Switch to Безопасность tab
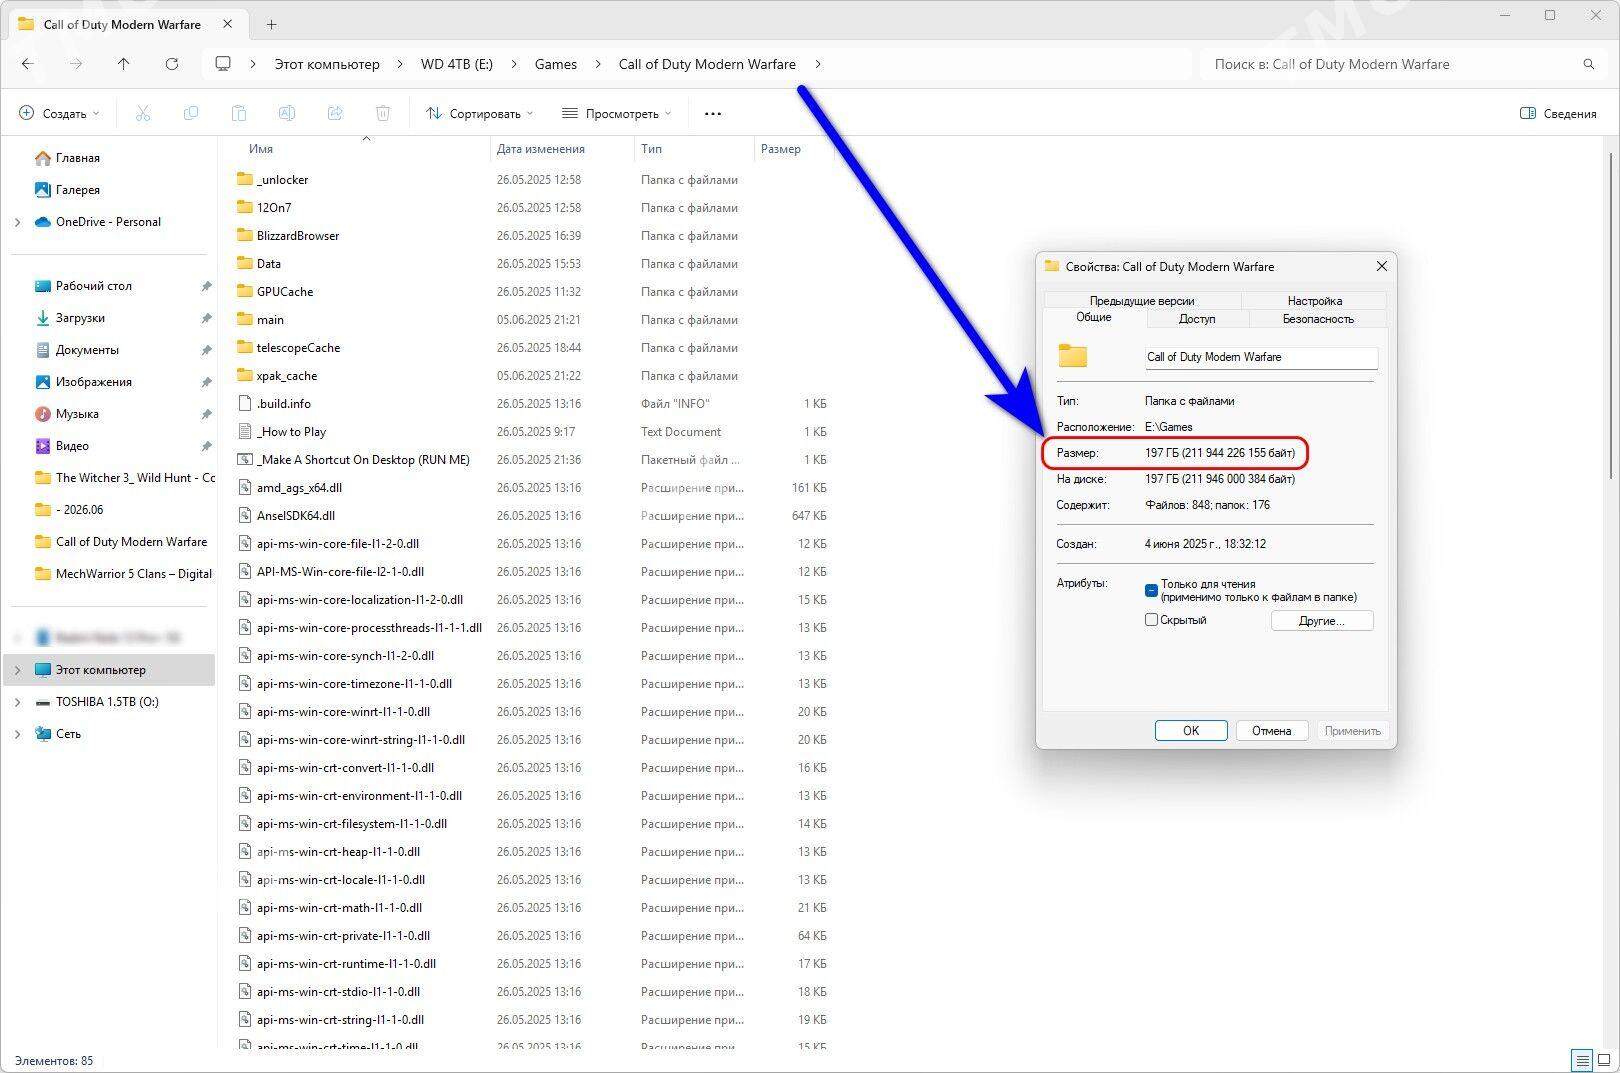1620x1073 pixels. (x=1318, y=319)
